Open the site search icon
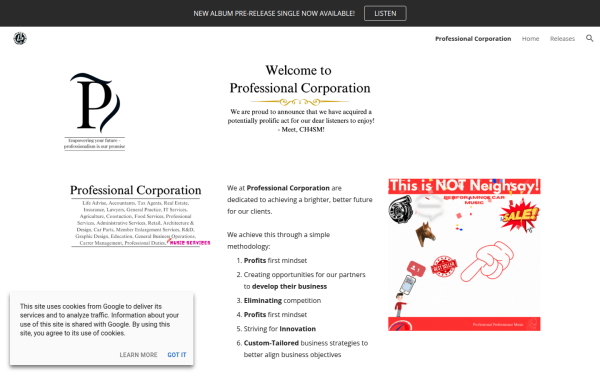This screenshot has width=600, height=375. click(x=590, y=38)
